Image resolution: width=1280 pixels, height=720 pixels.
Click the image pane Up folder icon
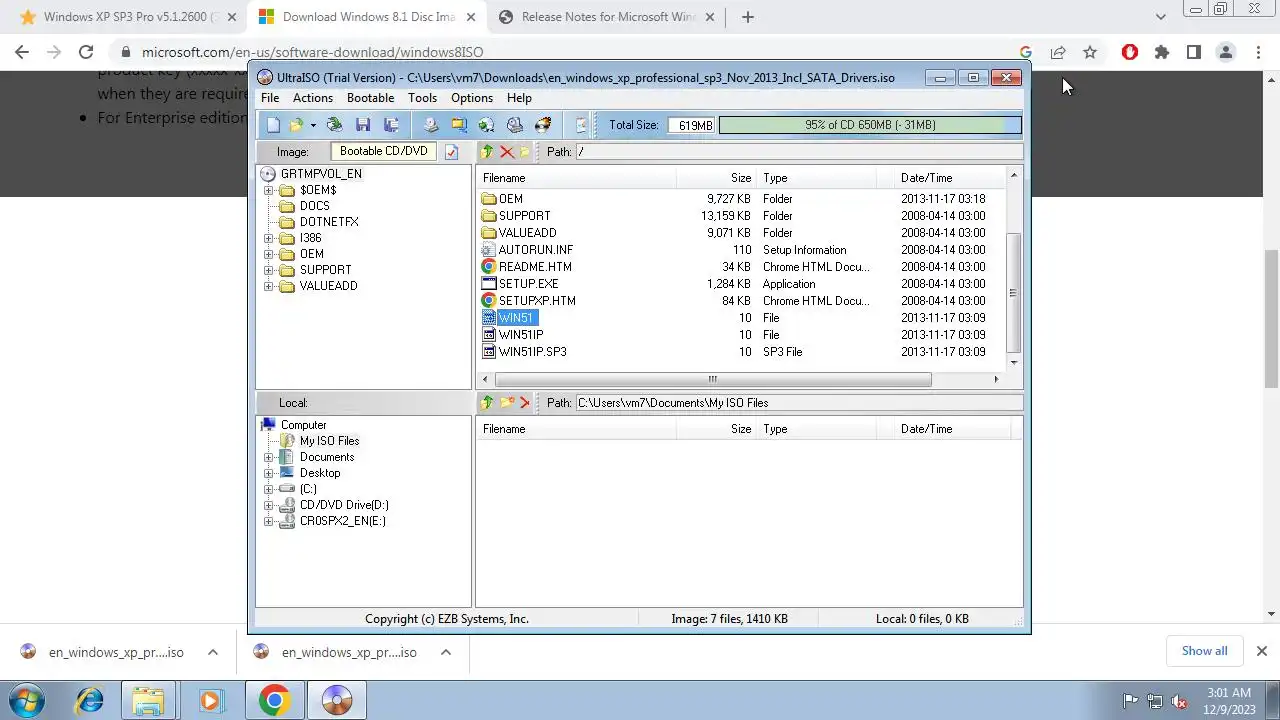tap(487, 152)
